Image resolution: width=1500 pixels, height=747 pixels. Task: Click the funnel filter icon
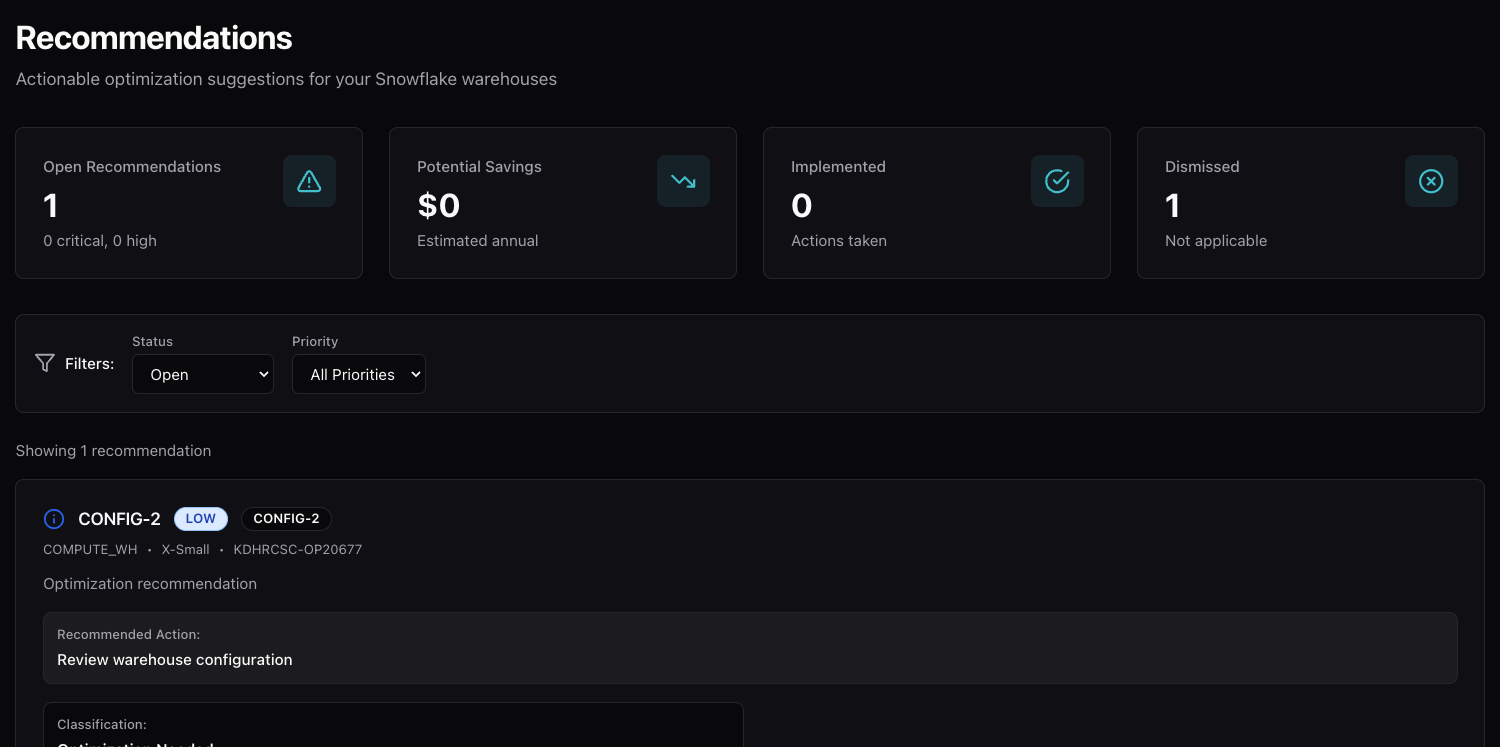point(45,363)
